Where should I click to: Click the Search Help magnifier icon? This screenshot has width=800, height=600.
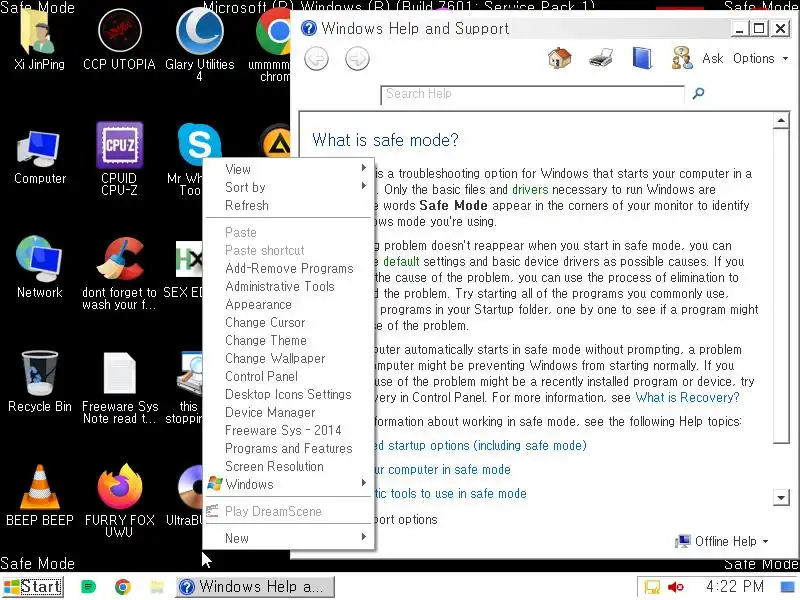point(698,93)
